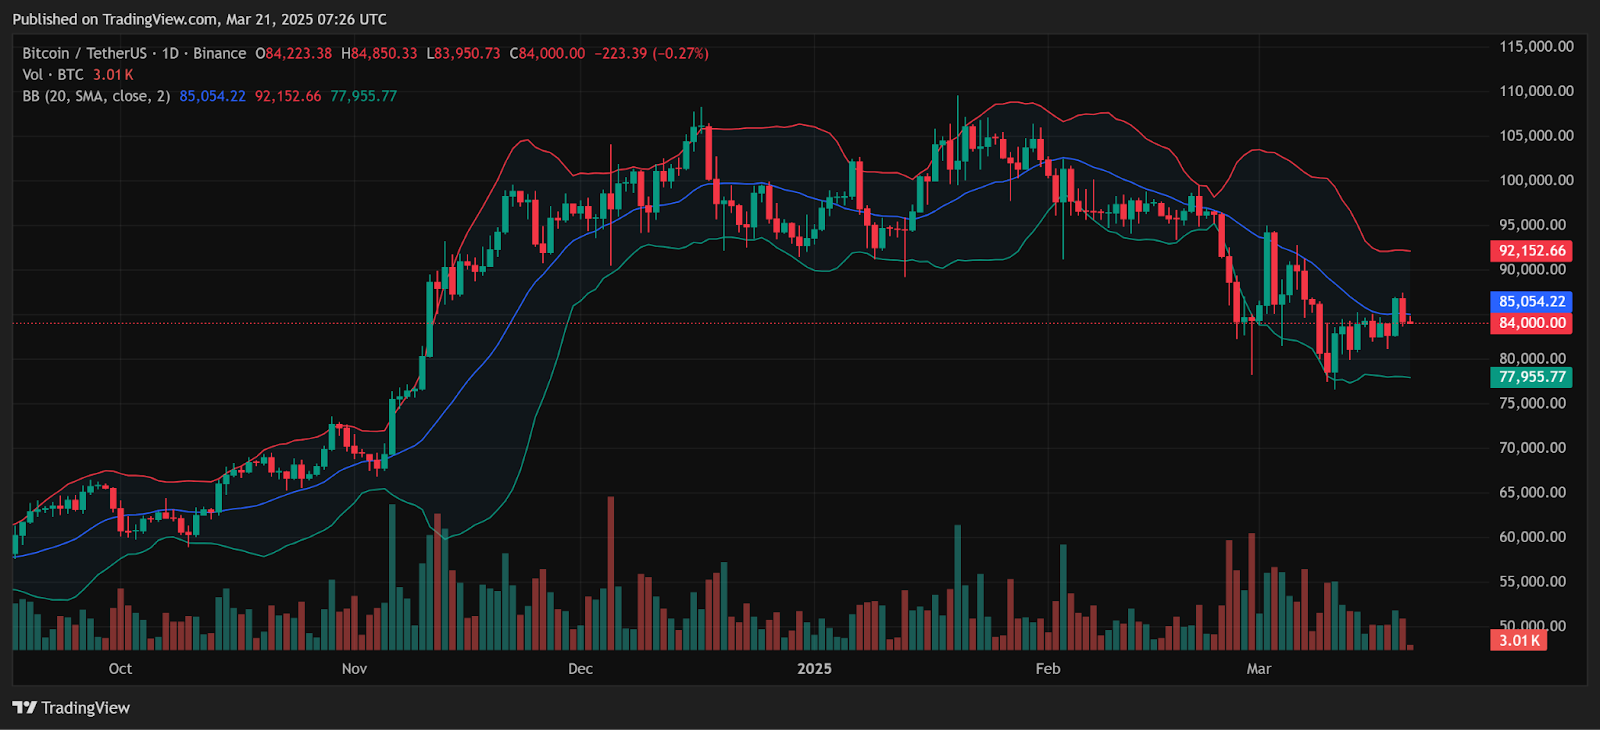Select the 'BB (20, SMA, close, 2)' indicator label
The height and width of the screenshot is (730, 1600).
click(96, 96)
